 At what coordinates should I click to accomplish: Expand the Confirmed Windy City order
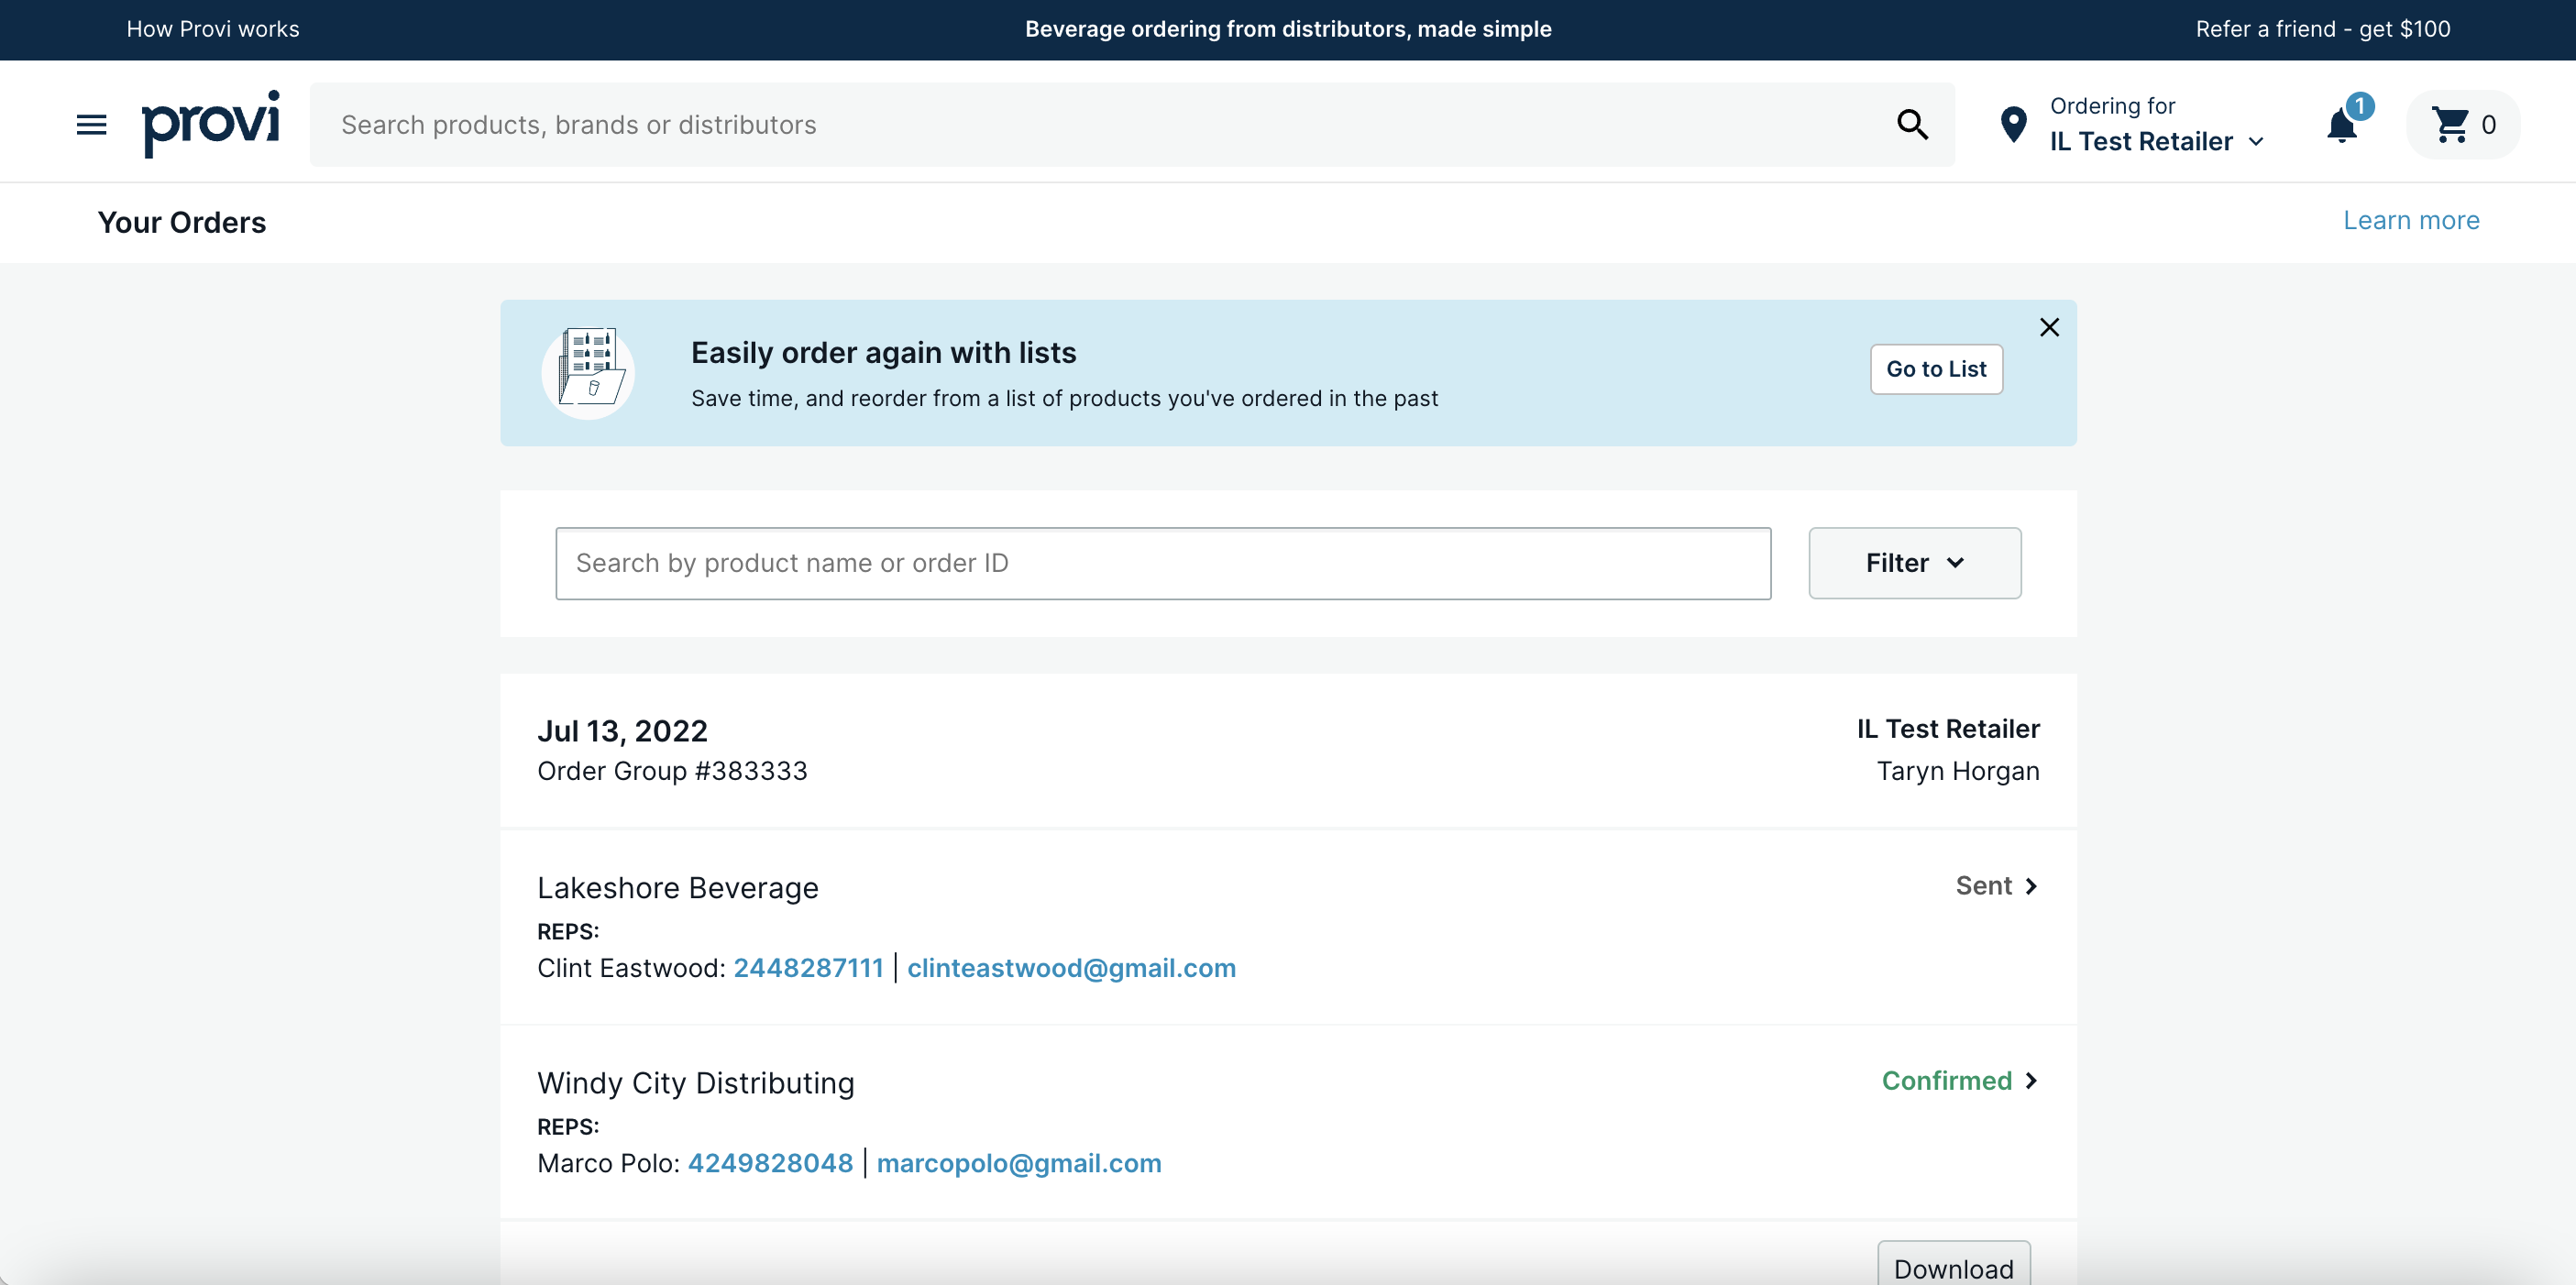(1959, 1081)
